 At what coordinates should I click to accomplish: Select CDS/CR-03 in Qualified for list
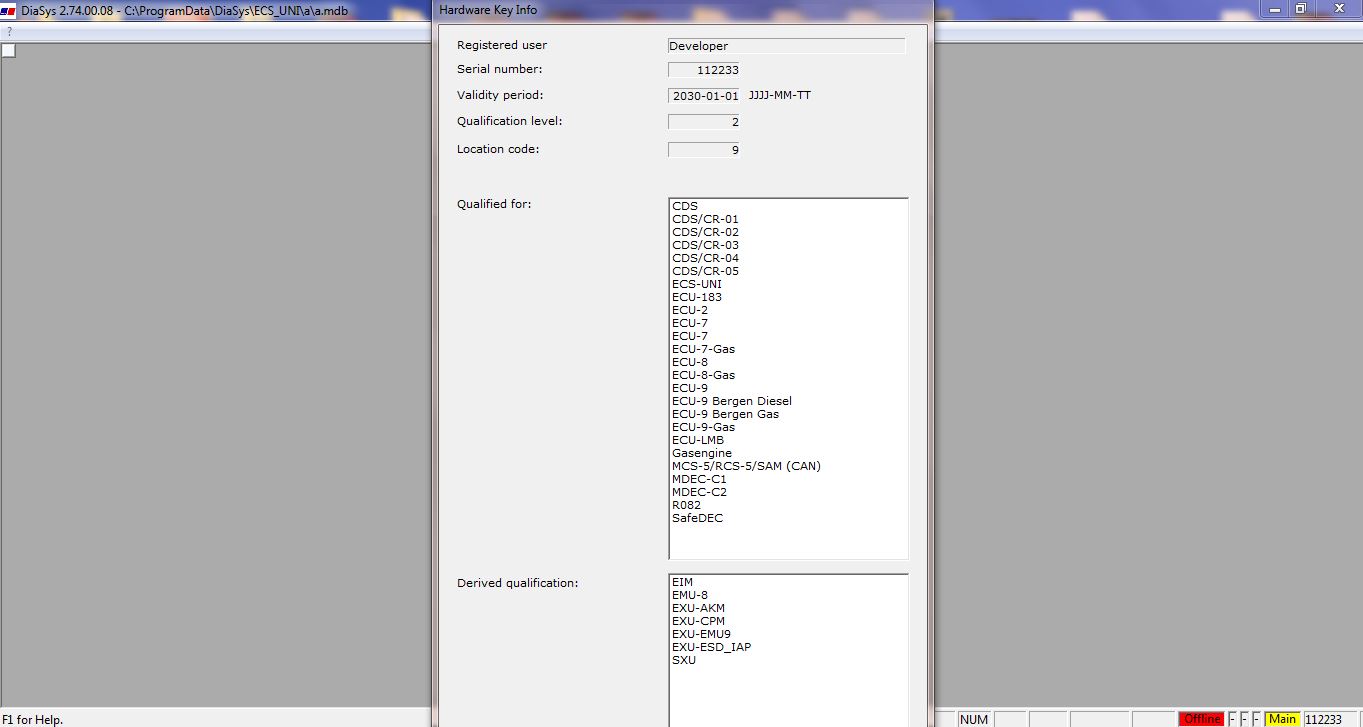pos(705,245)
